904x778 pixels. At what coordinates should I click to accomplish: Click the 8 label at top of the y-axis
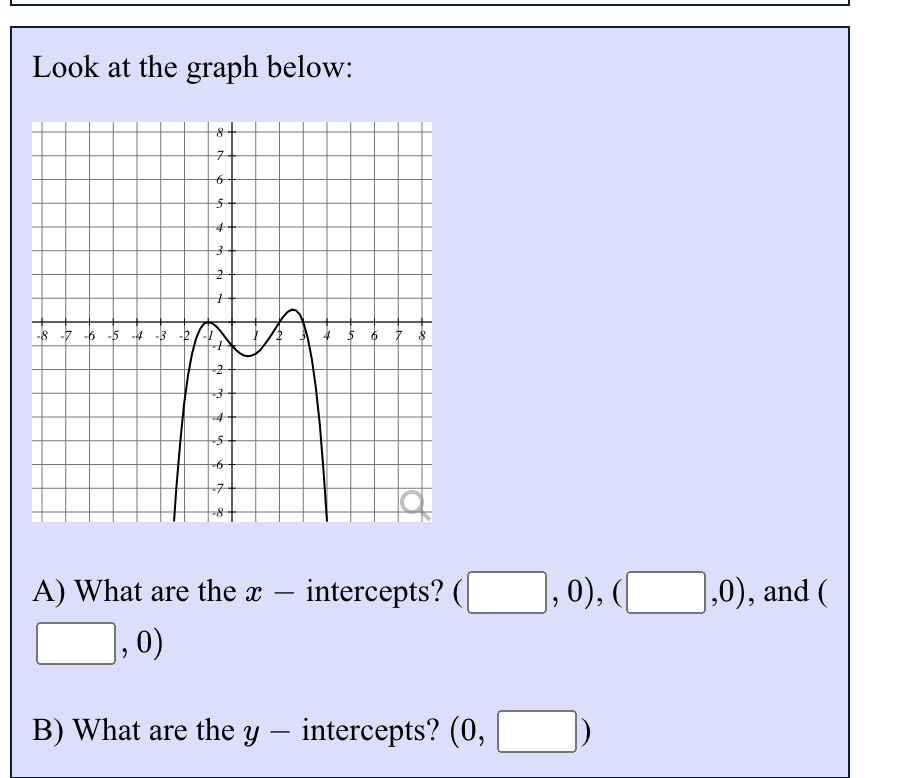click(219, 130)
